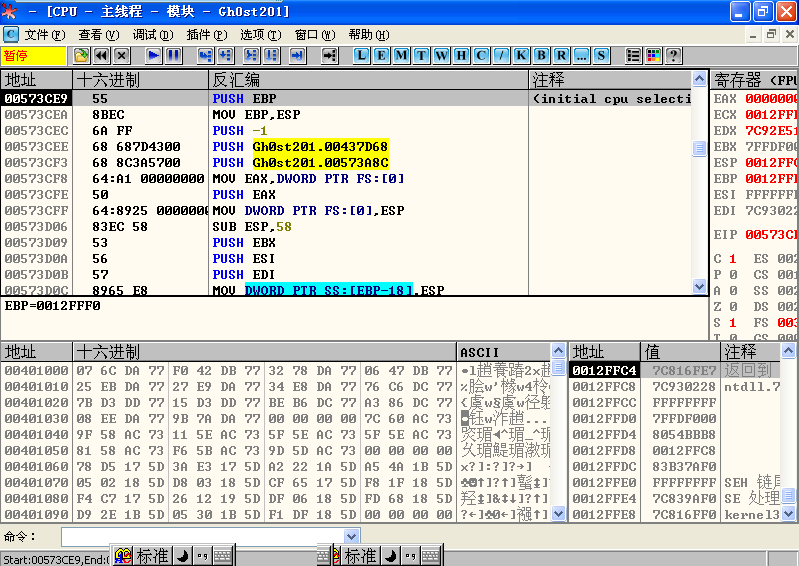799x566 pixels.
Task: Click the 反汇编 column header
Action: (x=368, y=80)
